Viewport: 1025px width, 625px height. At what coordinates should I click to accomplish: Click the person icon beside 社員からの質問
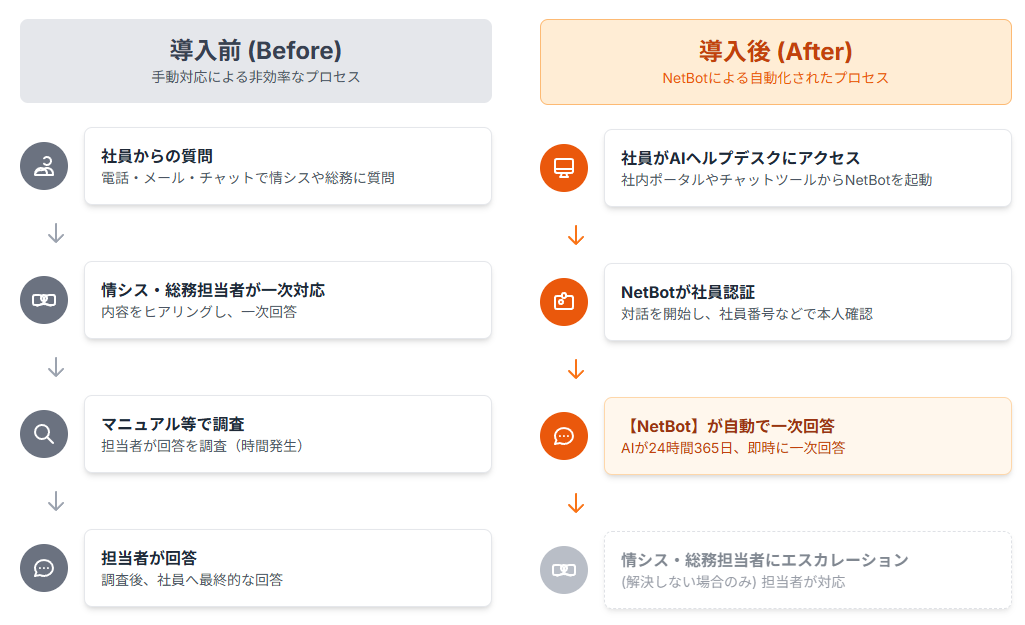coord(44,166)
